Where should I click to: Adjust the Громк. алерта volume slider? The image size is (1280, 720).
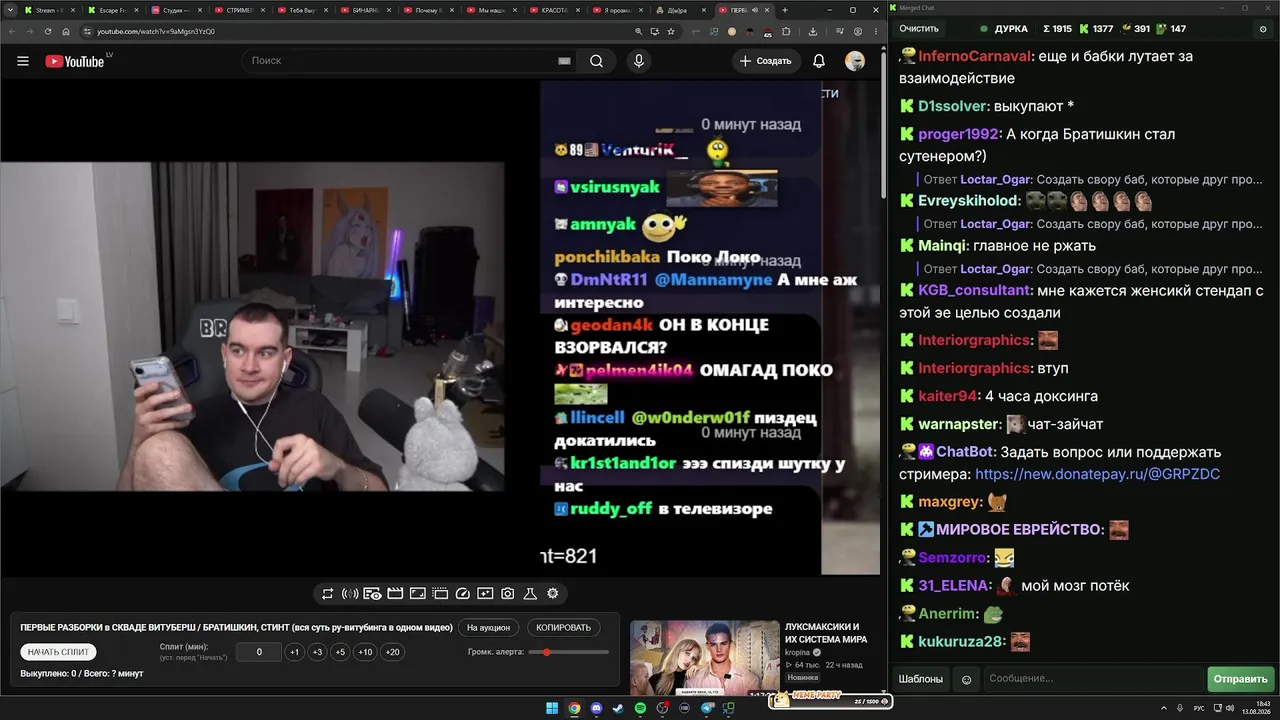point(569,652)
